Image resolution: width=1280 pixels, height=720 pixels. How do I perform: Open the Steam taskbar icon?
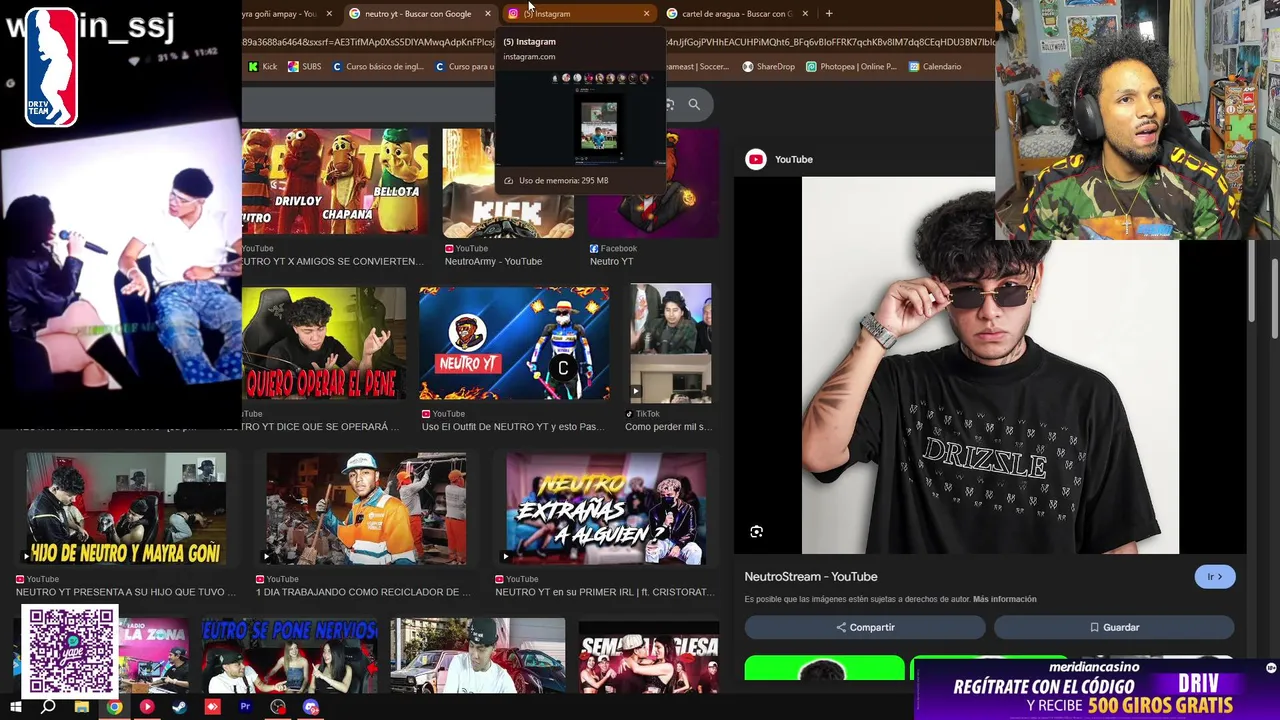(x=179, y=707)
